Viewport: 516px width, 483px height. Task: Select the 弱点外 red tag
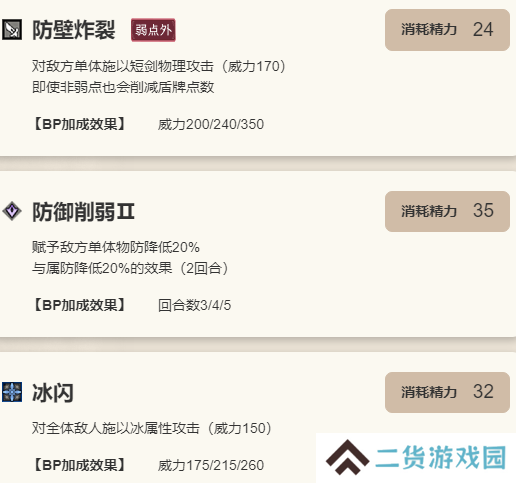pyautogui.click(x=153, y=30)
